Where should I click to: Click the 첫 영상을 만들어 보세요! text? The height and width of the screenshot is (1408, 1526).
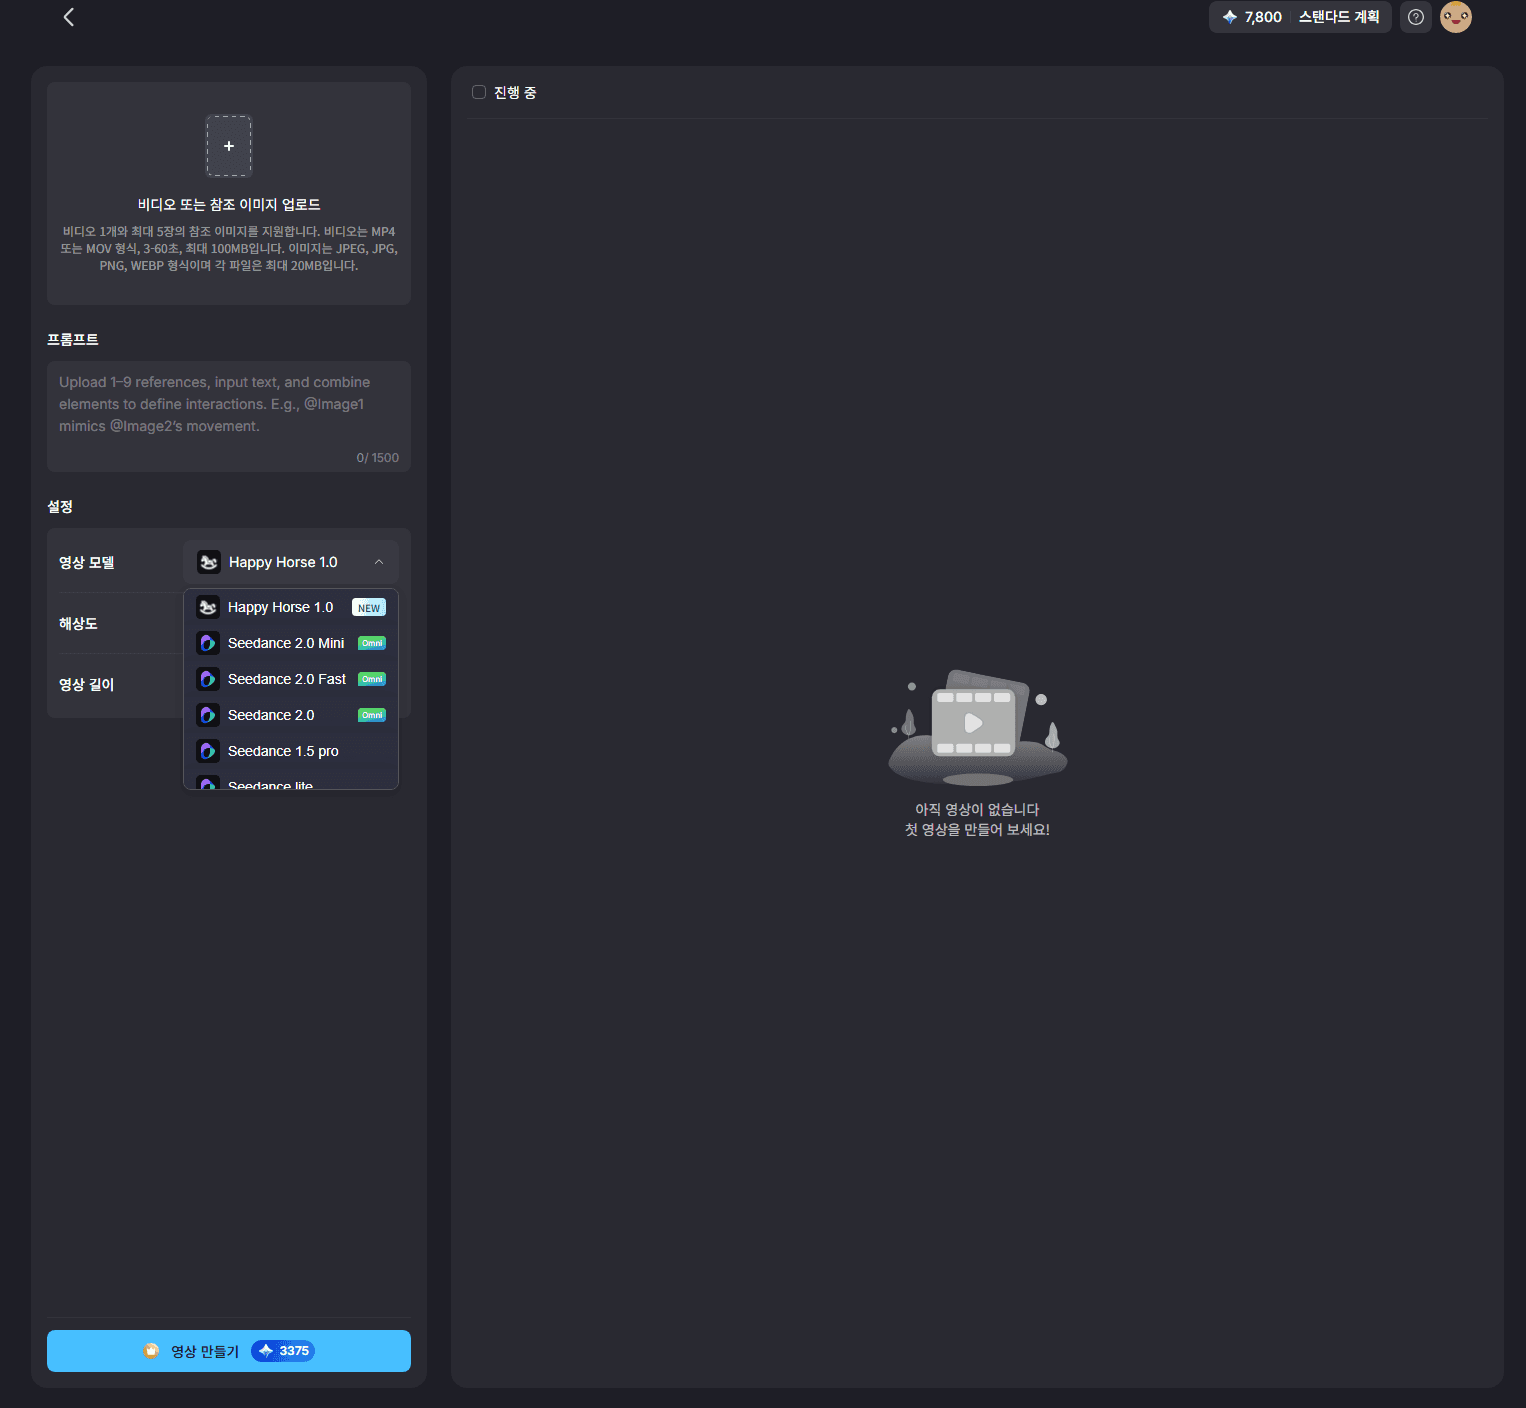tap(977, 829)
